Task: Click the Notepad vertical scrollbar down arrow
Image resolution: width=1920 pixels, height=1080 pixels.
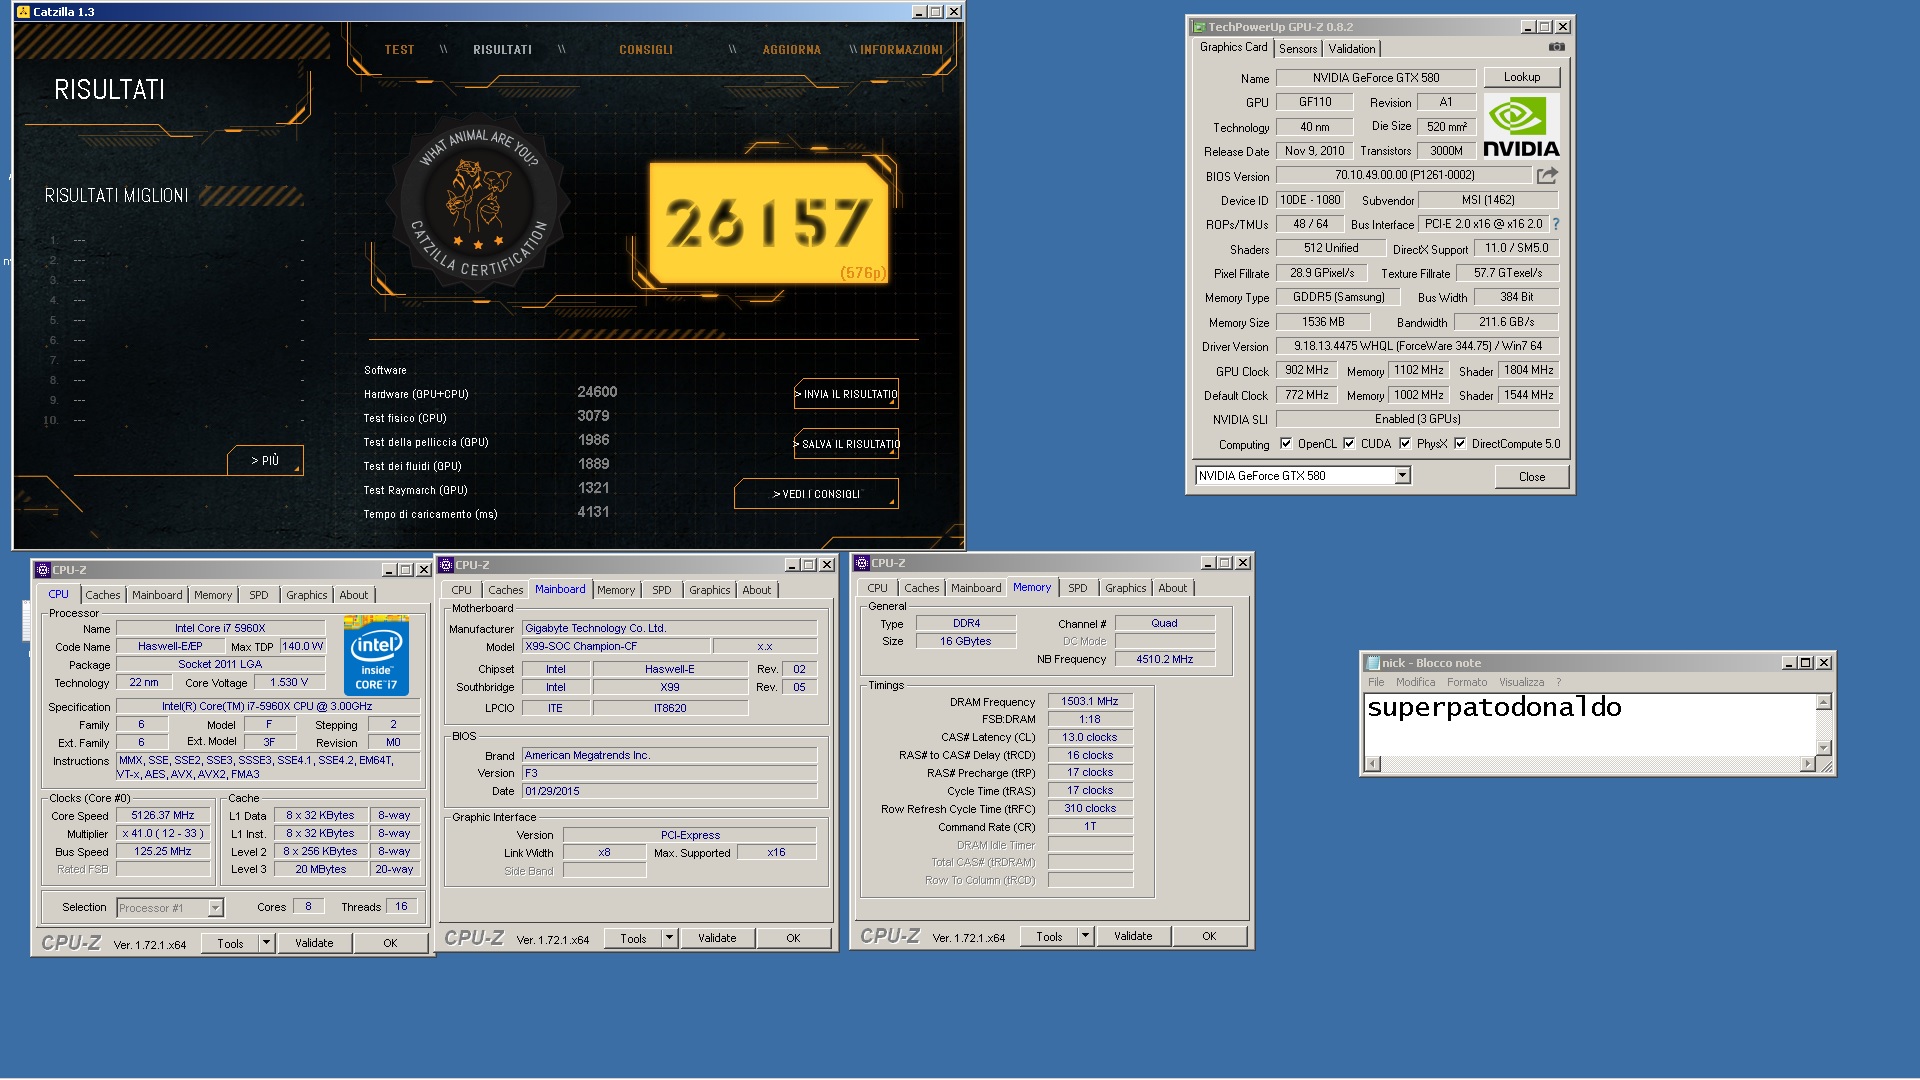Action: coord(1823,747)
